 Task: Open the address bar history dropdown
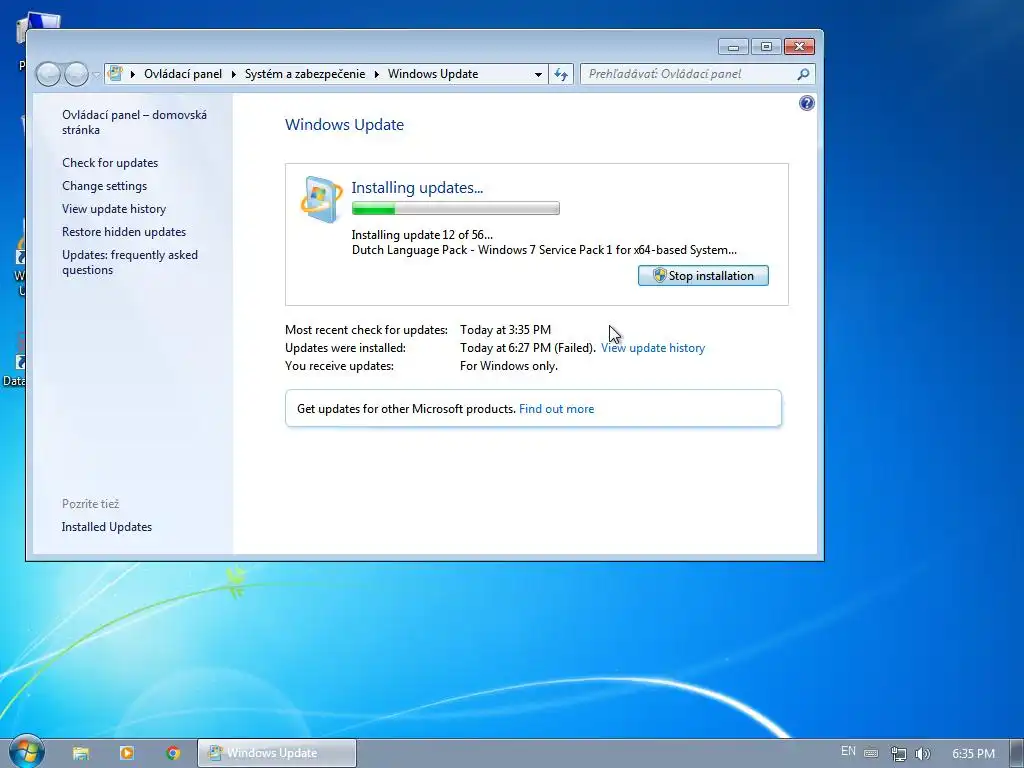point(538,74)
